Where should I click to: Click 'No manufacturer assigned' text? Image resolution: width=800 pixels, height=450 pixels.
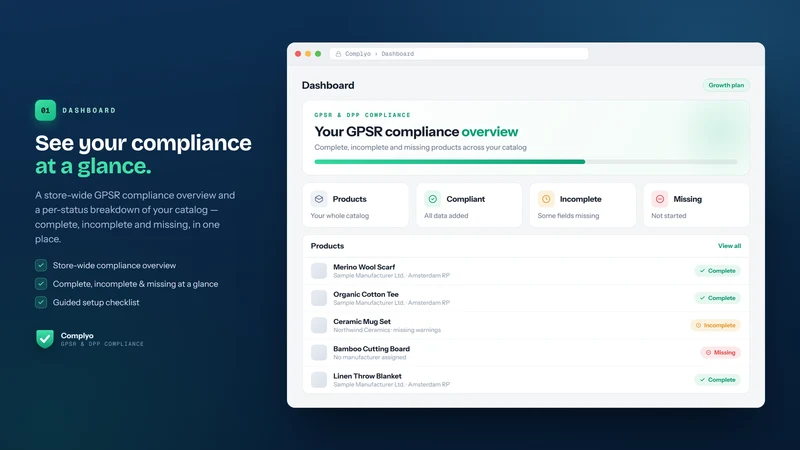[369, 357]
